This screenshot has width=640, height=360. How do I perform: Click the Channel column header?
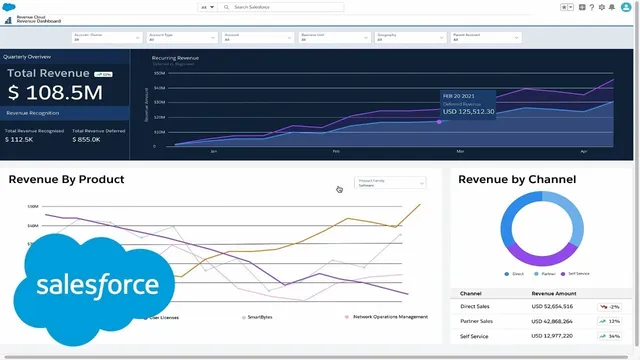[x=471, y=293]
